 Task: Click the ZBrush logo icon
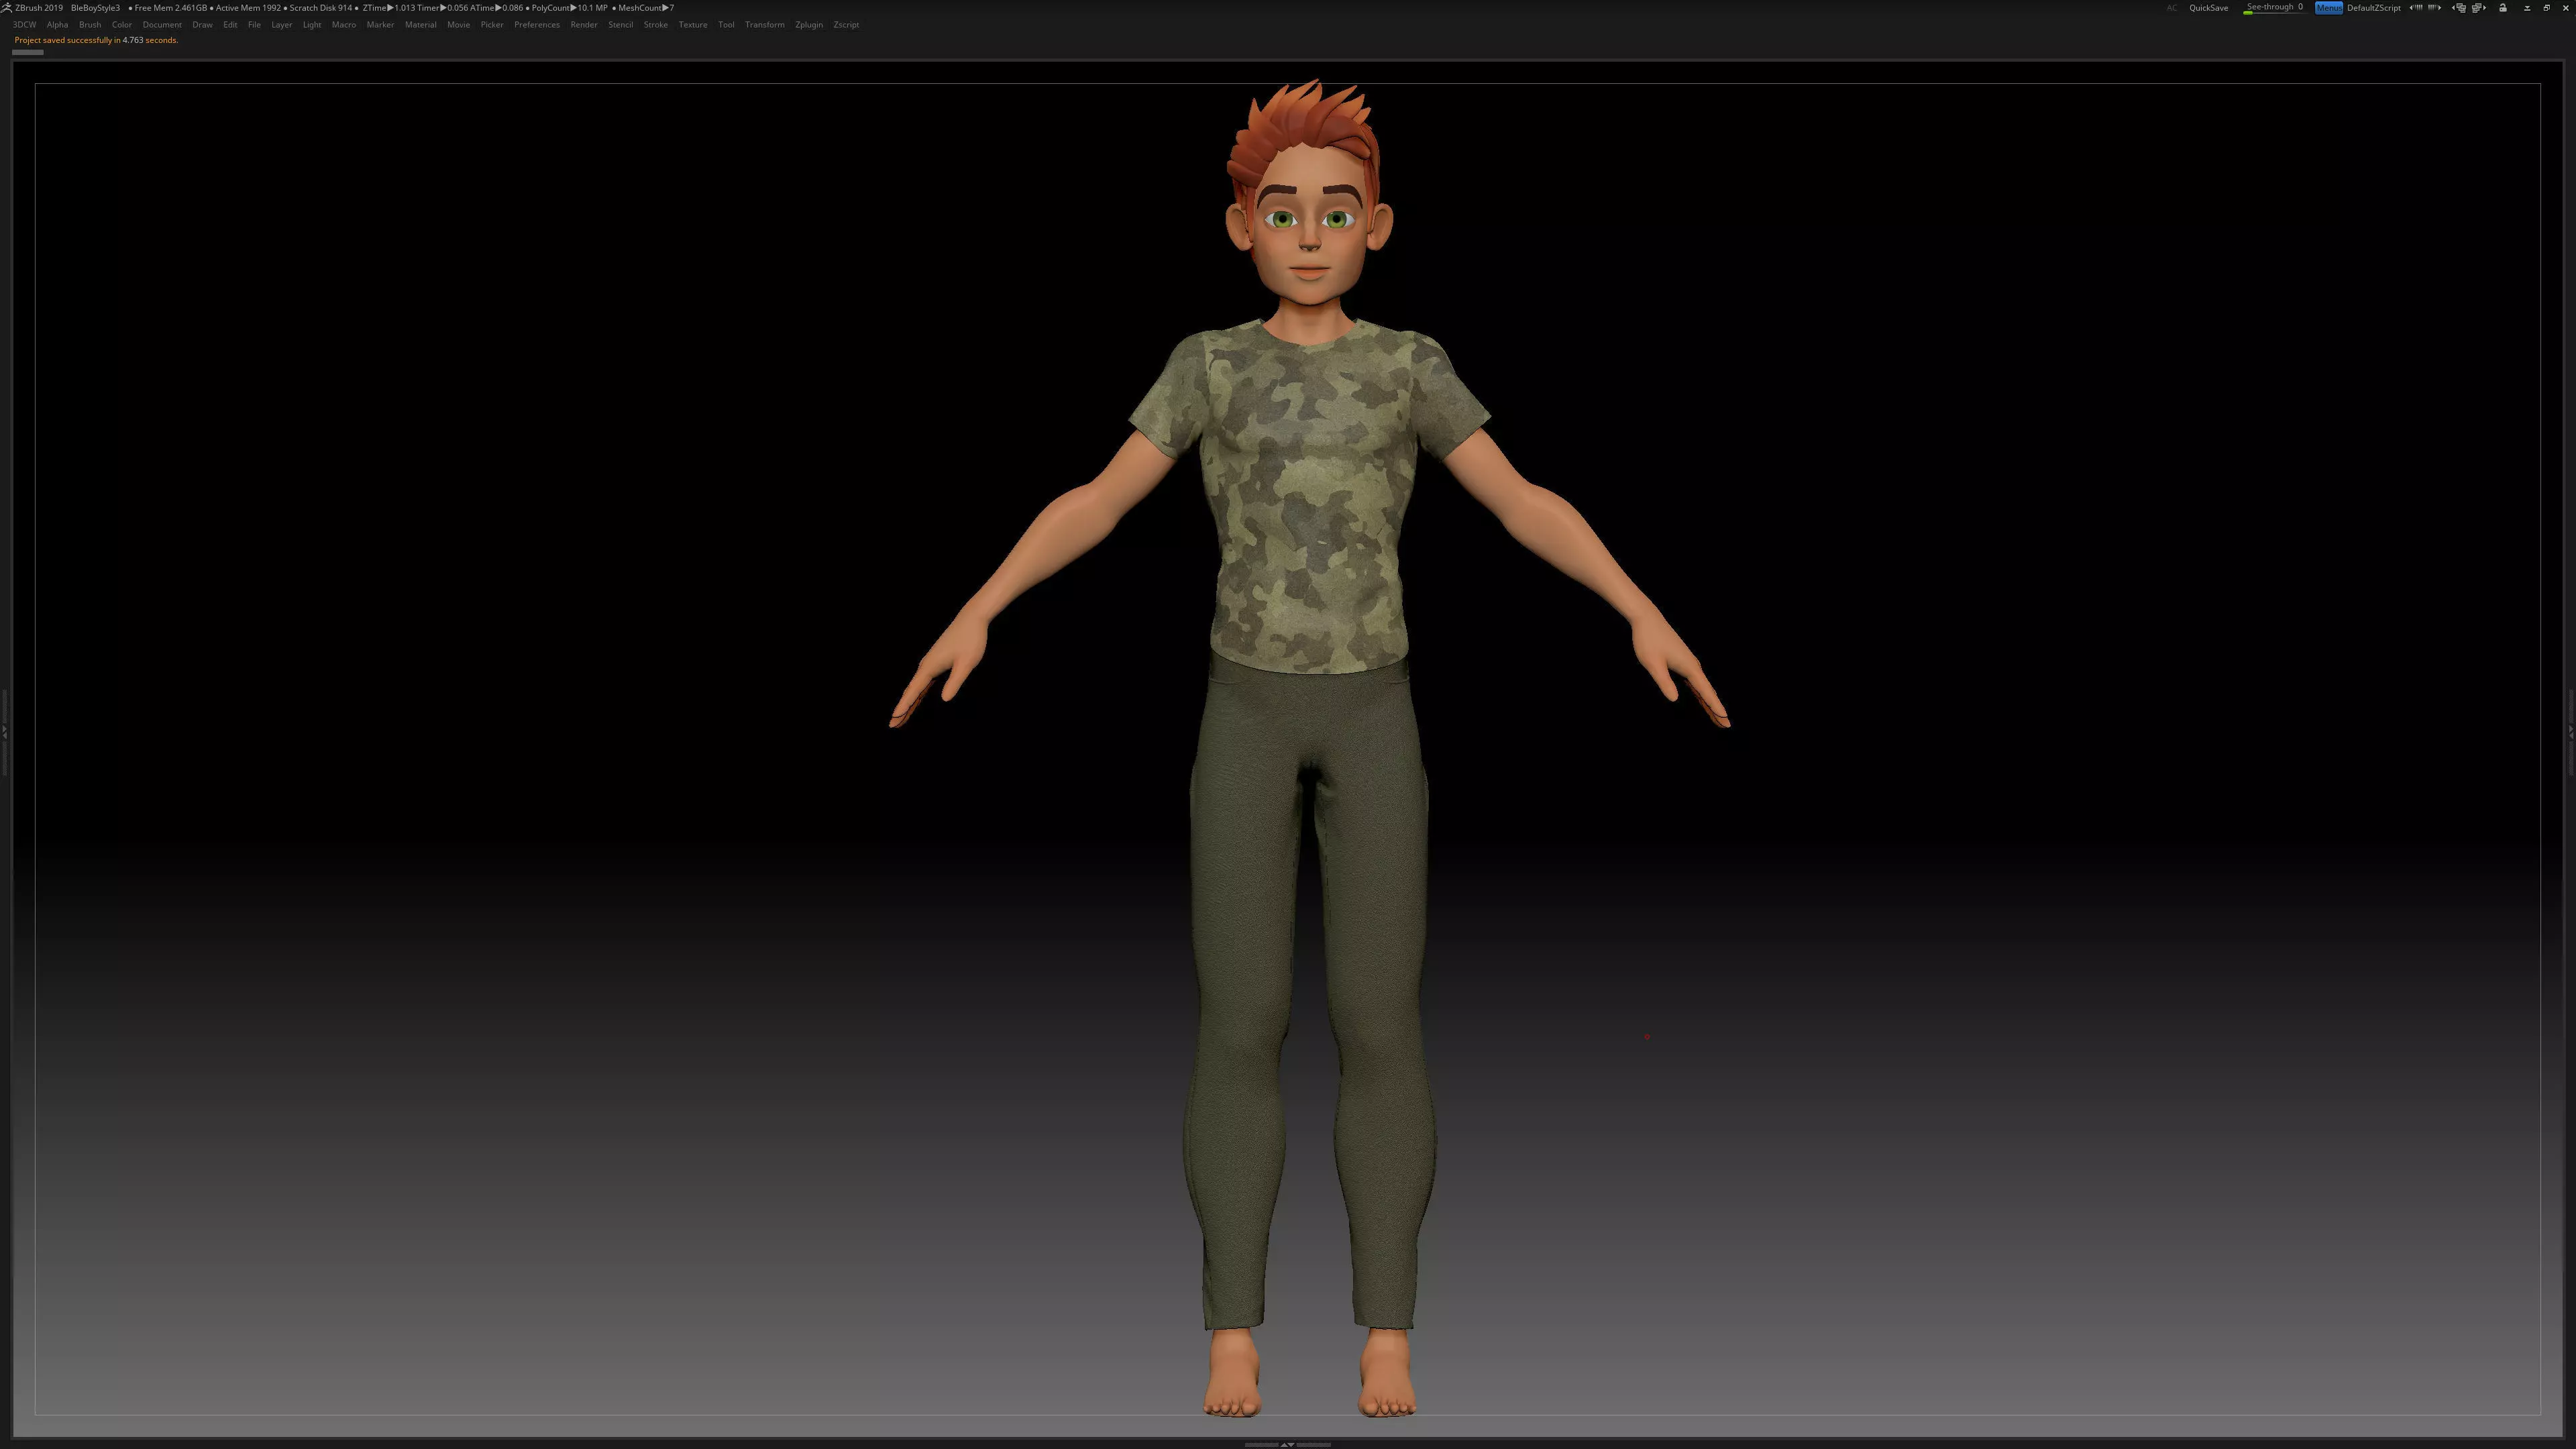(x=6, y=7)
